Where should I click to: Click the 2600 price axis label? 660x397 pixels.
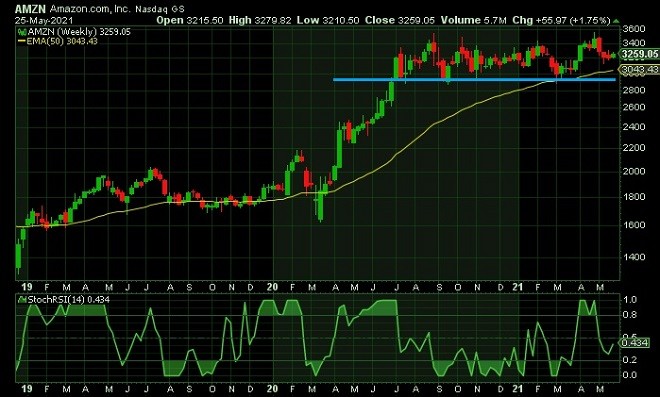pyautogui.click(x=633, y=107)
